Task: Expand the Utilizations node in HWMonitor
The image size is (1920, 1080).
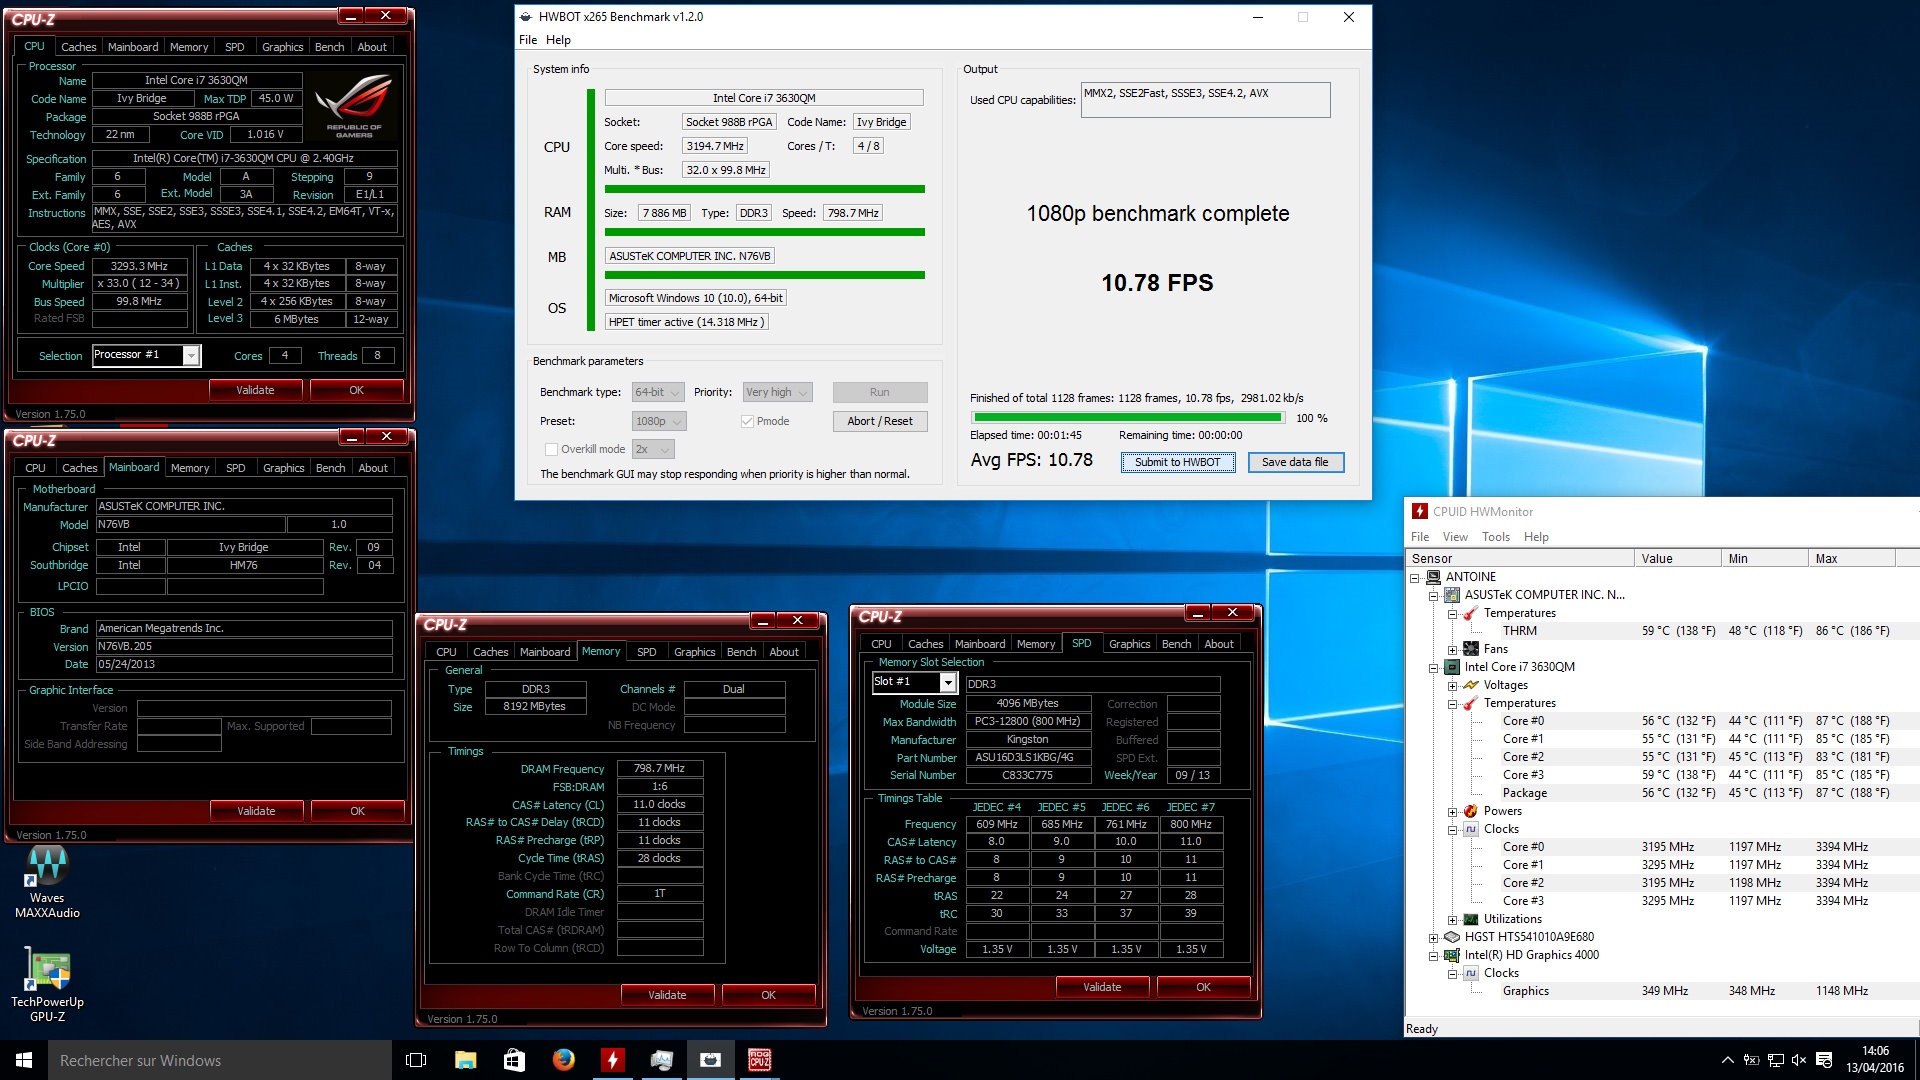Action: pyautogui.click(x=1452, y=920)
